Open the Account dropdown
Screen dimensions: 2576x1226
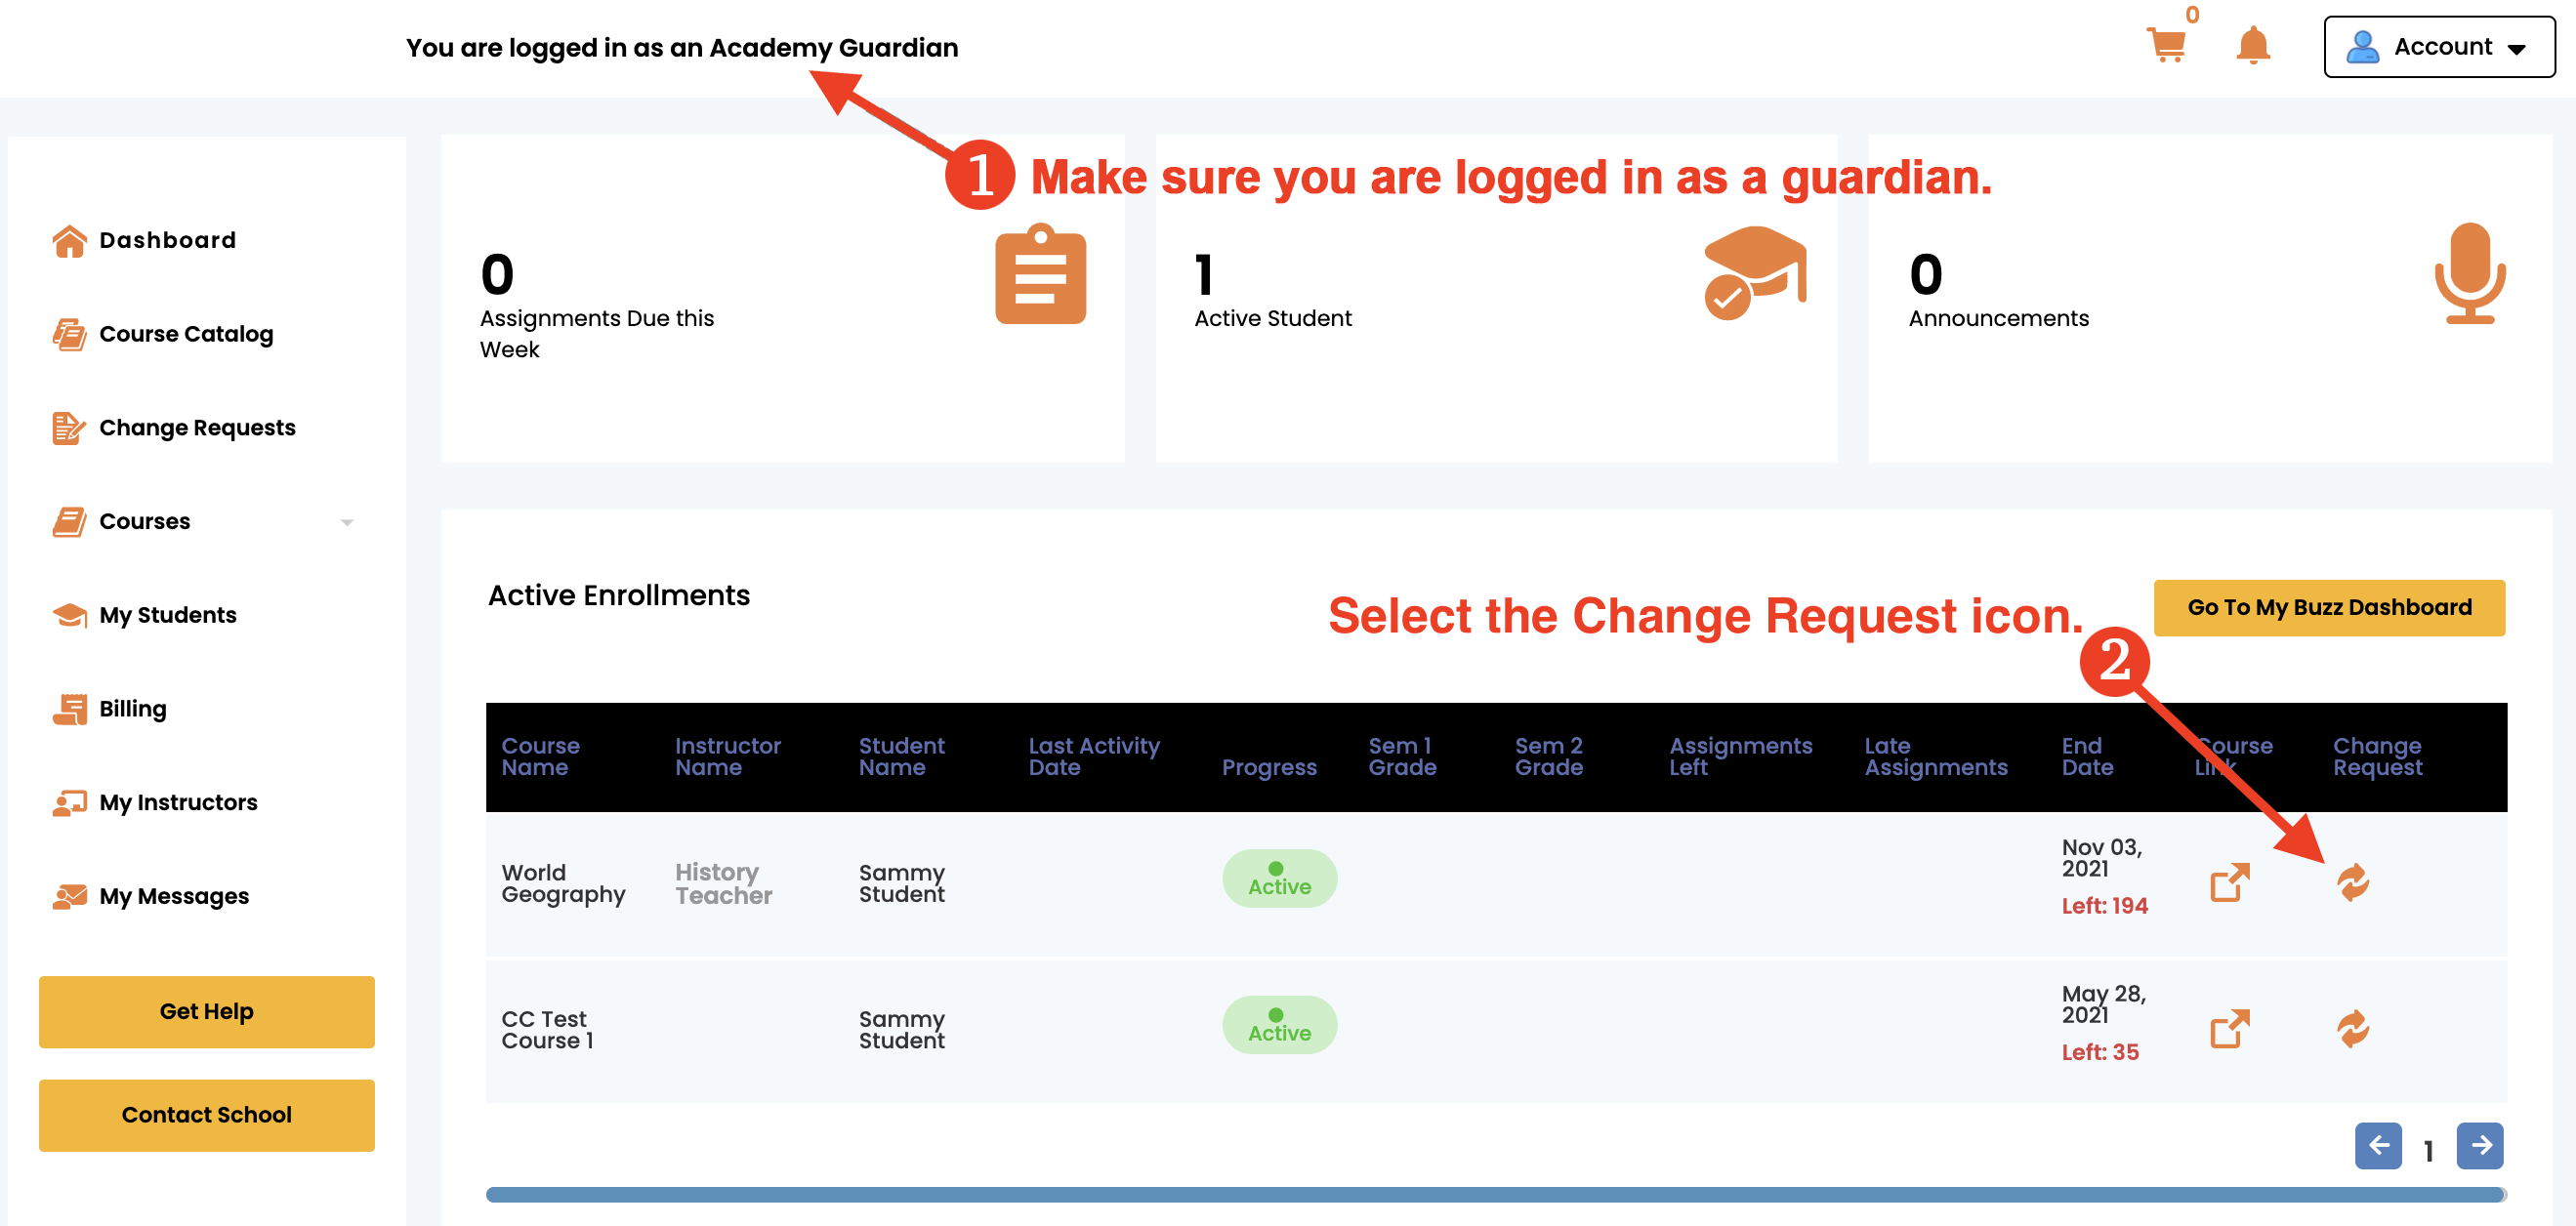(2438, 47)
